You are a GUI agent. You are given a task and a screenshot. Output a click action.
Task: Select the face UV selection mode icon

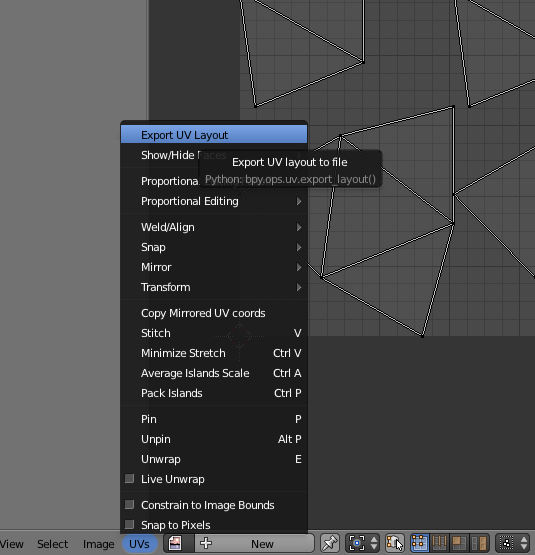[459, 543]
